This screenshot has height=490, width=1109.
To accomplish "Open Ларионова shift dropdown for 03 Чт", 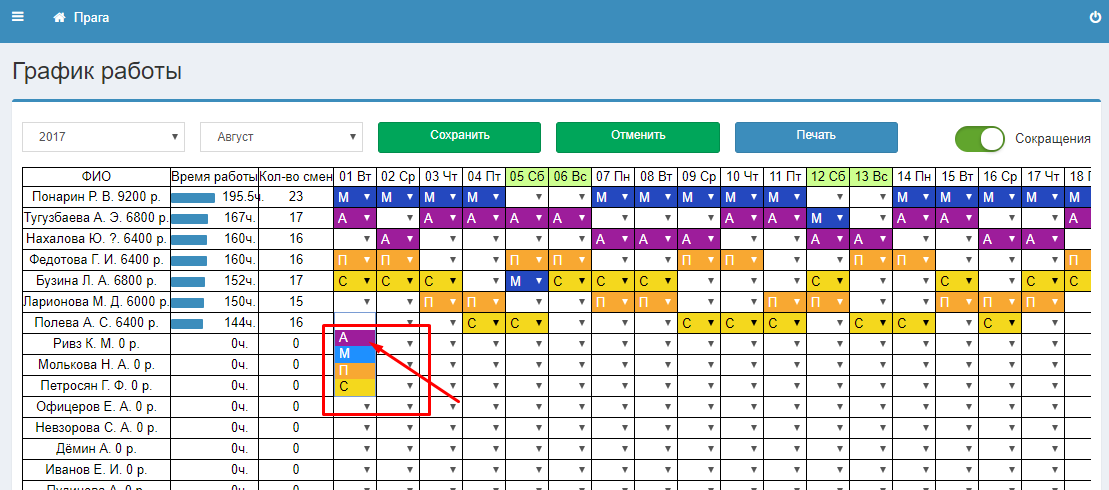I will 441,302.
